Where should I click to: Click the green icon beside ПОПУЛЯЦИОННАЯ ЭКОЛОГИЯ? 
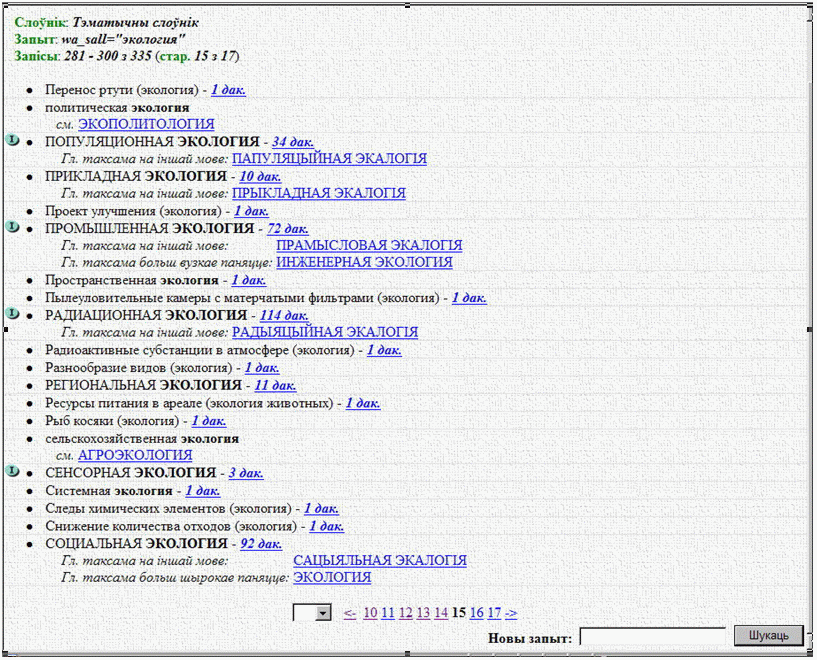click(12, 140)
